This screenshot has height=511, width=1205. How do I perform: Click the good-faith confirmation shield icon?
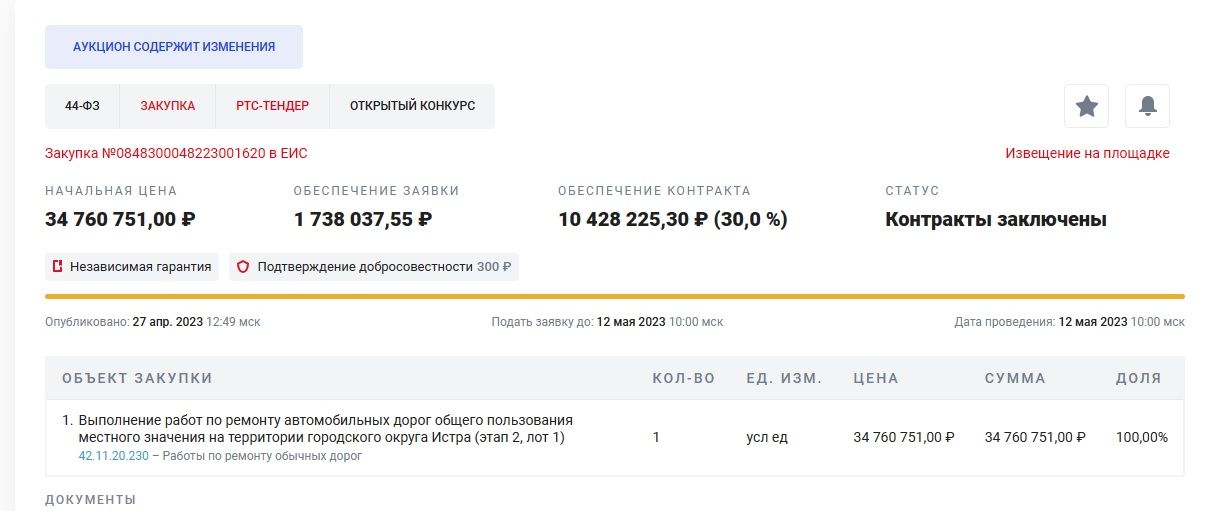(x=243, y=267)
